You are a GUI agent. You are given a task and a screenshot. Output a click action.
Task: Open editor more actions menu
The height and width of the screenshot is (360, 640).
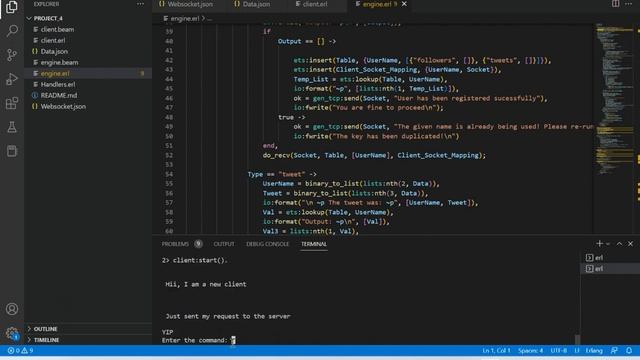pos(629,4)
